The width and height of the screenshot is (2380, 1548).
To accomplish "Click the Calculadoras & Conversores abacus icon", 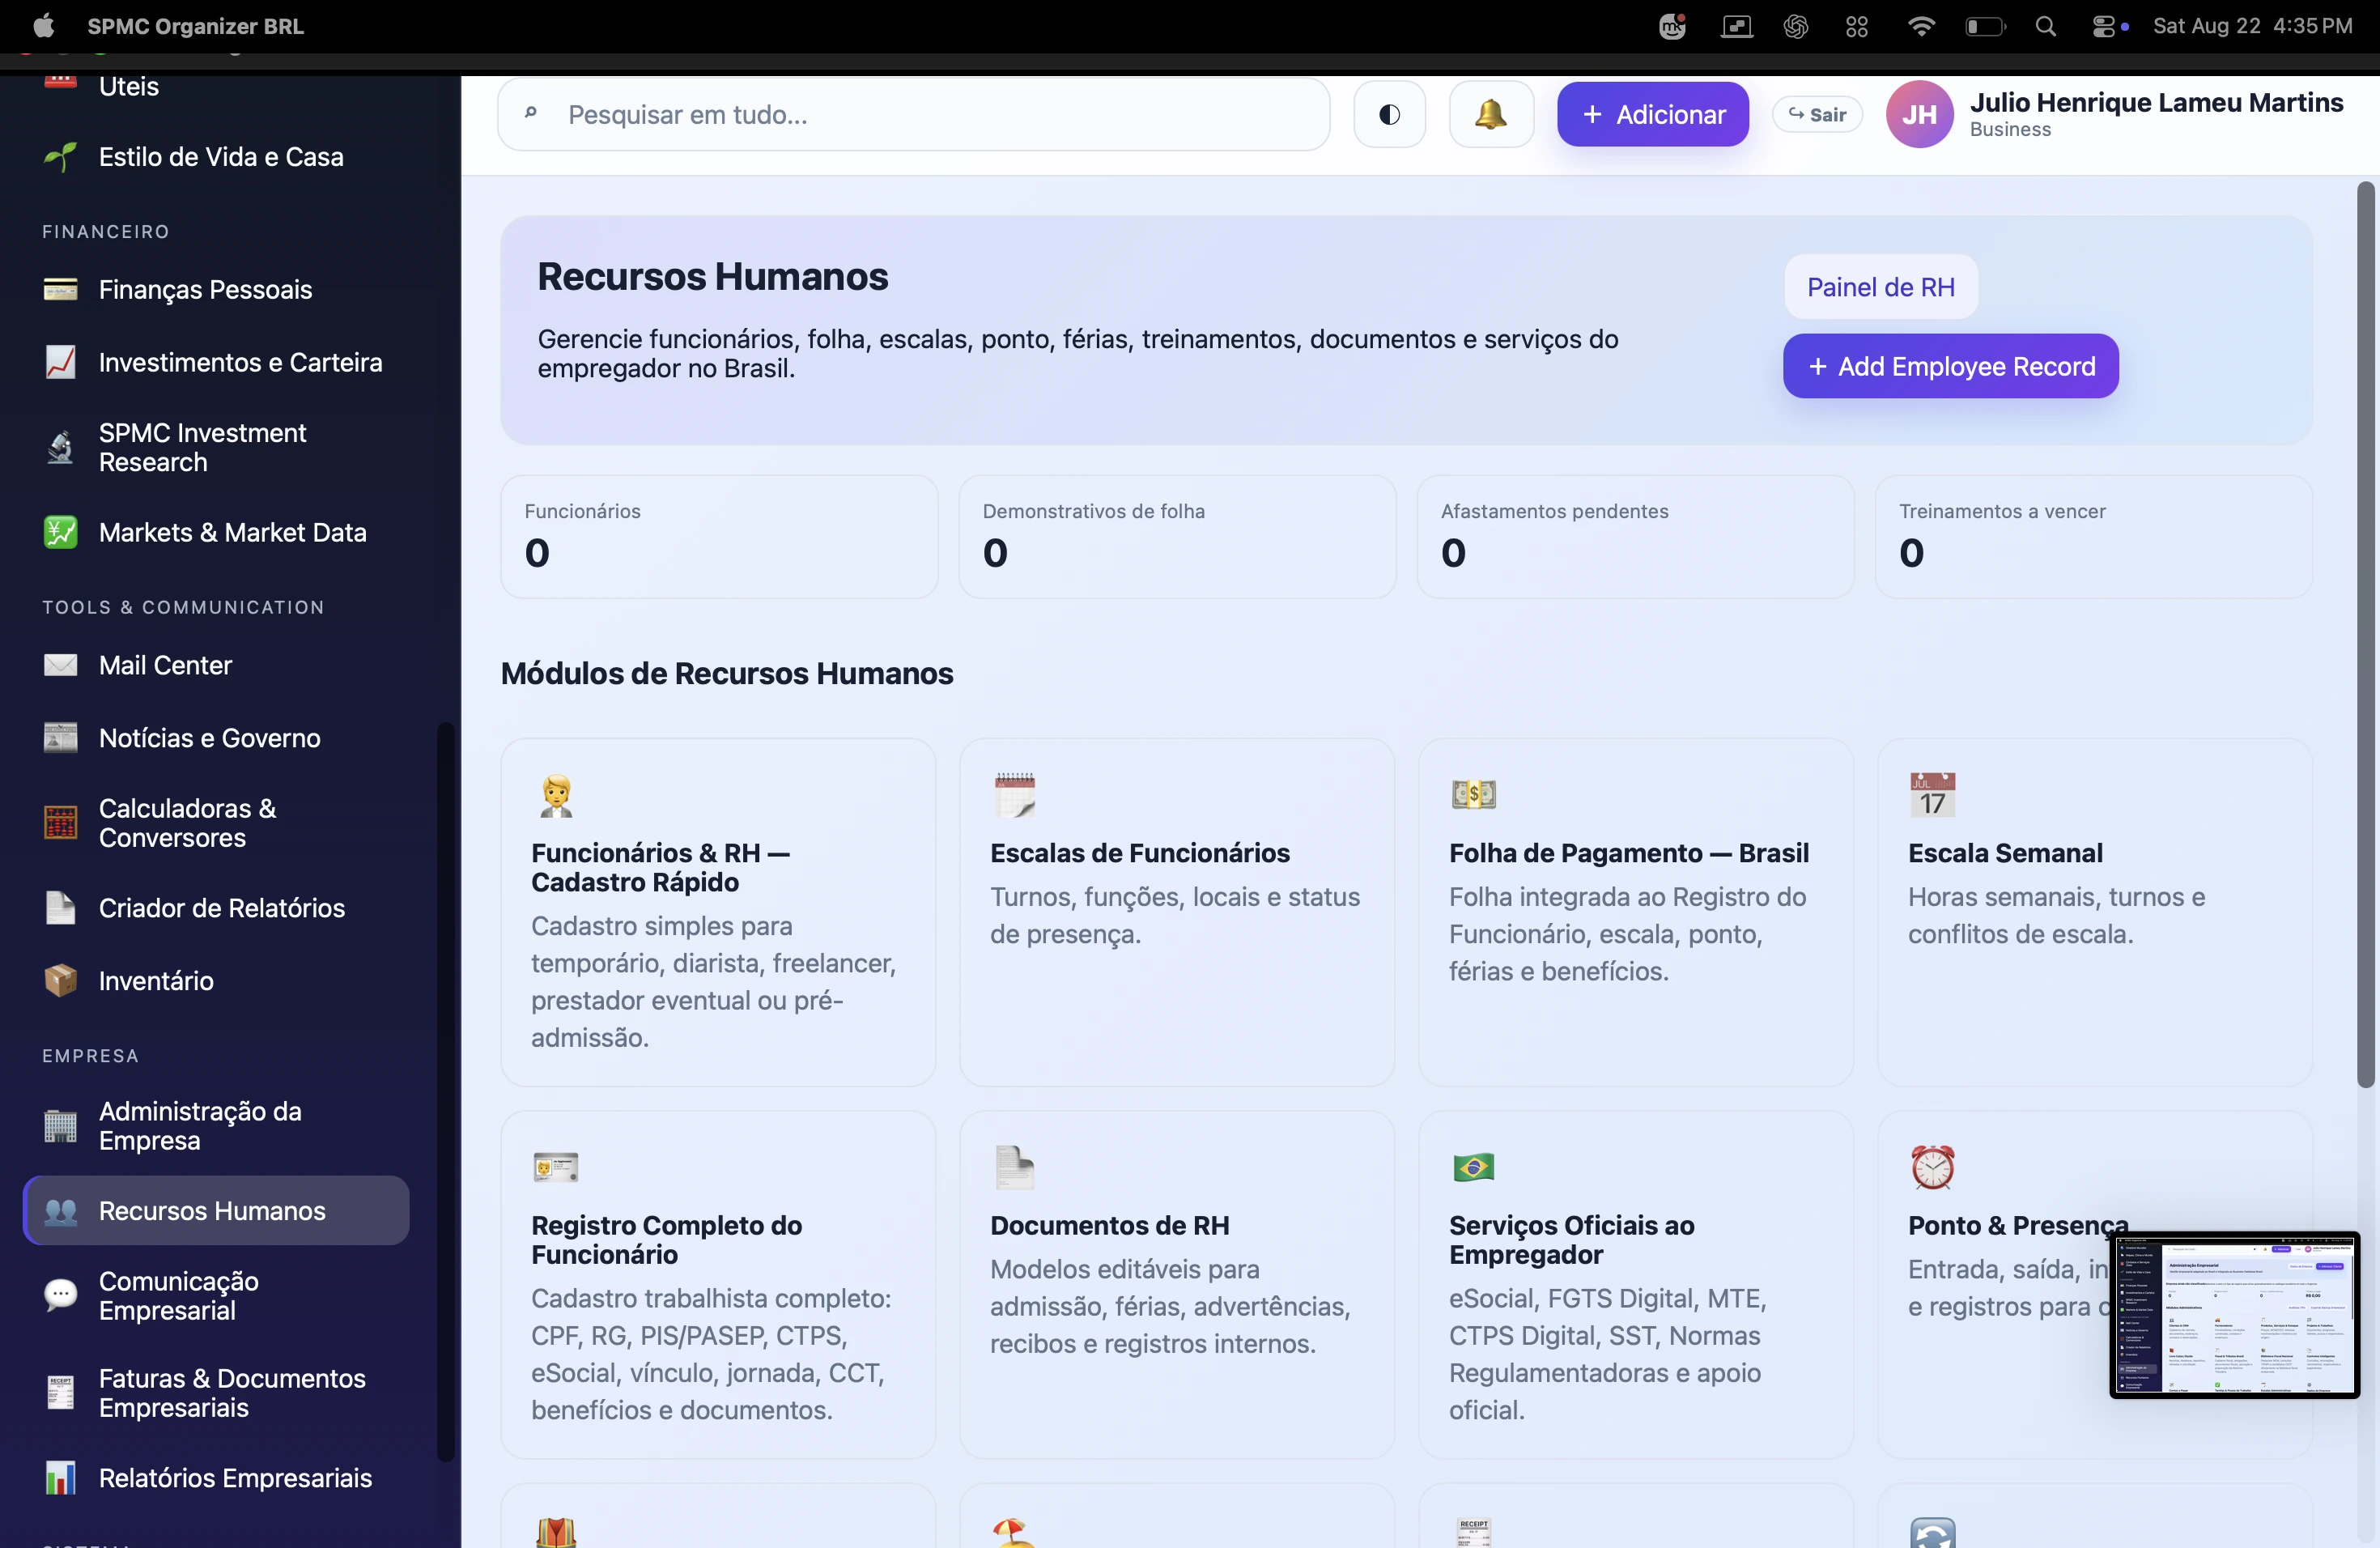I will 60,823.
